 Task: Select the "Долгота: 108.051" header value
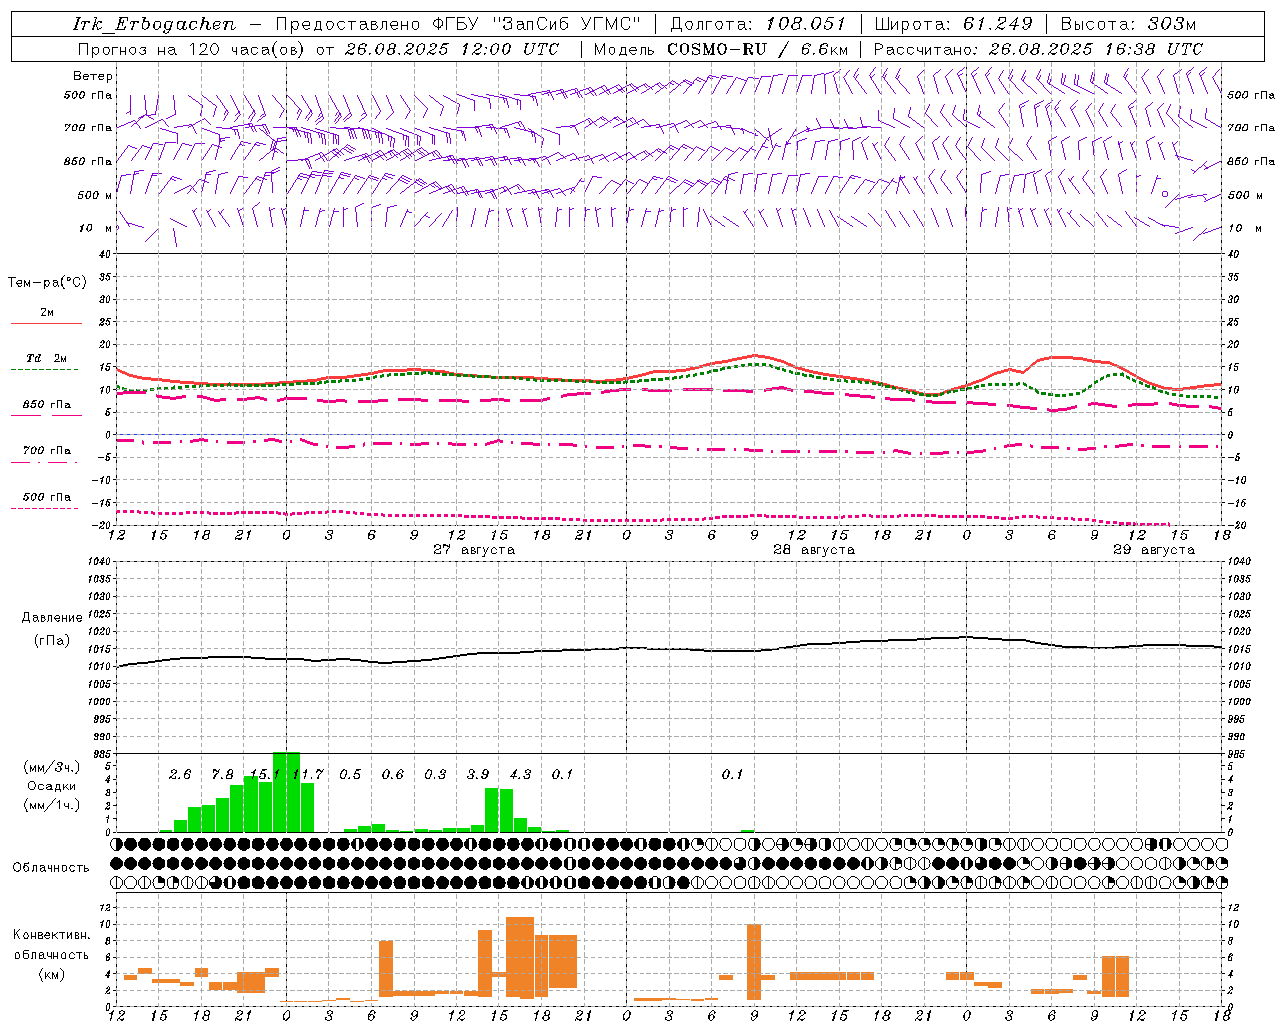point(757,24)
